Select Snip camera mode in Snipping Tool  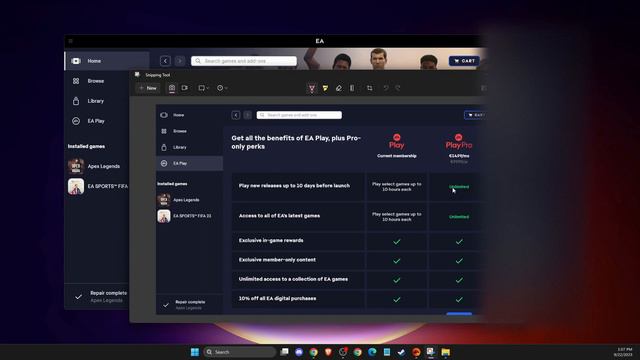172,88
